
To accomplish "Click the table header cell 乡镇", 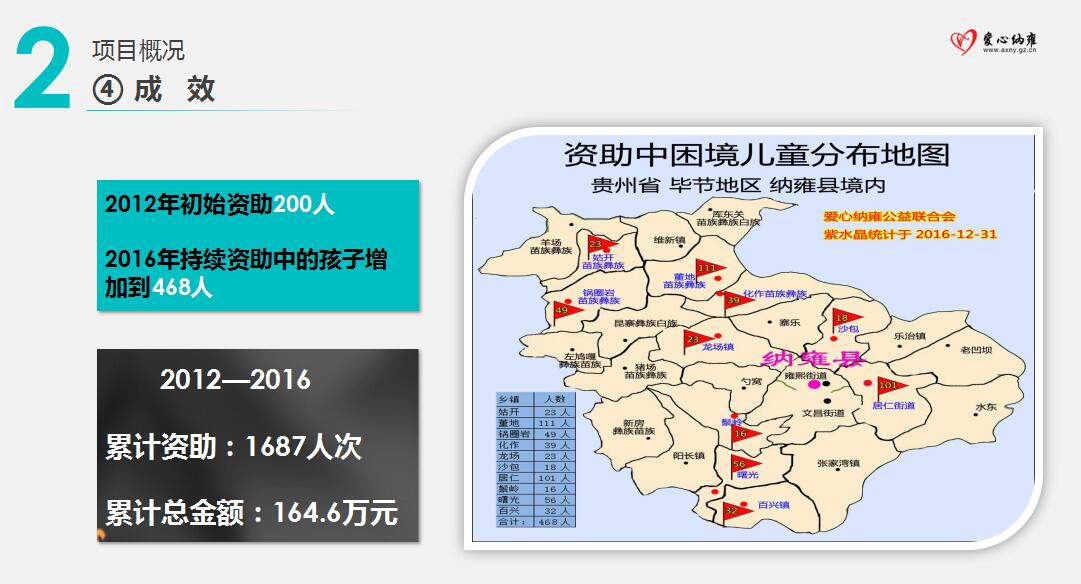I will tap(515, 399).
